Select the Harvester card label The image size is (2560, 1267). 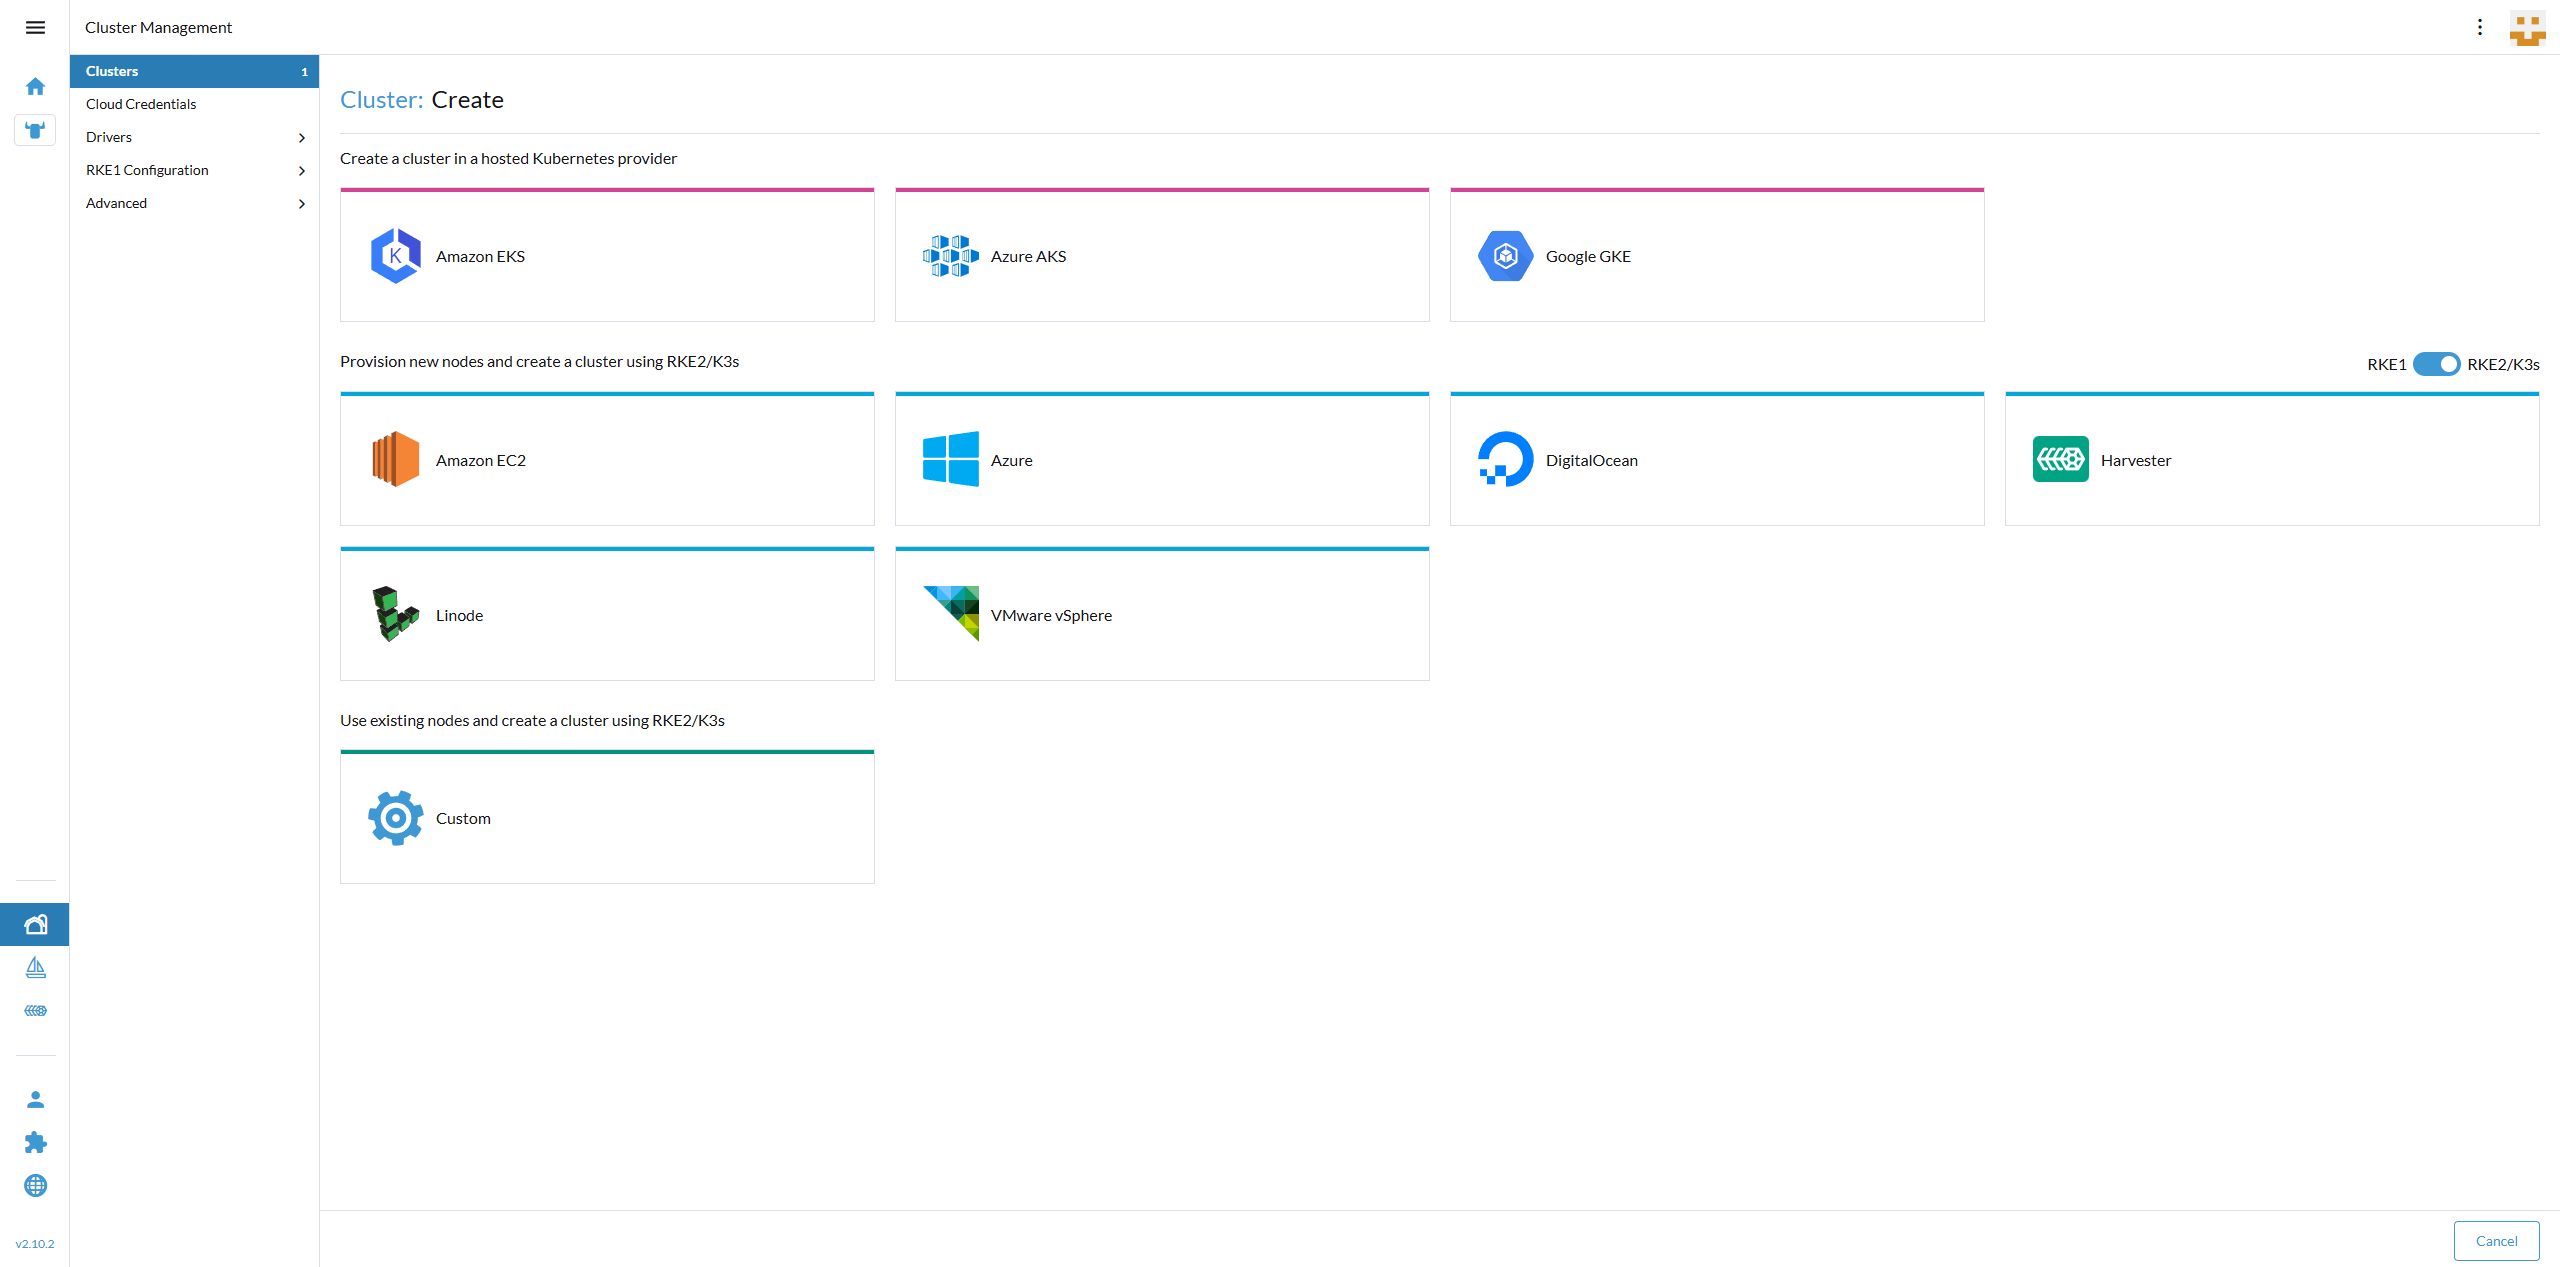(x=2136, y=460)
